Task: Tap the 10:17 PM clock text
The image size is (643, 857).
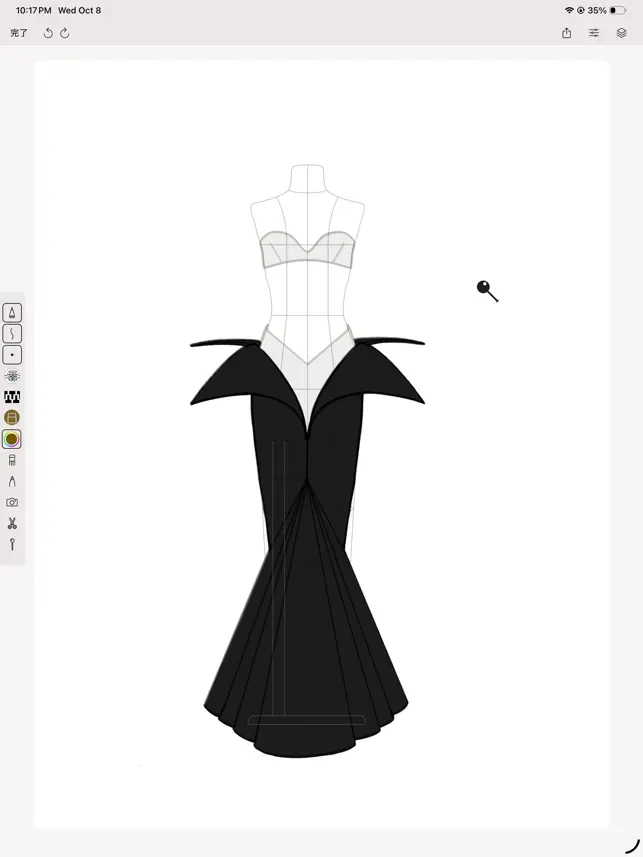Action: [x=33, y=10]
